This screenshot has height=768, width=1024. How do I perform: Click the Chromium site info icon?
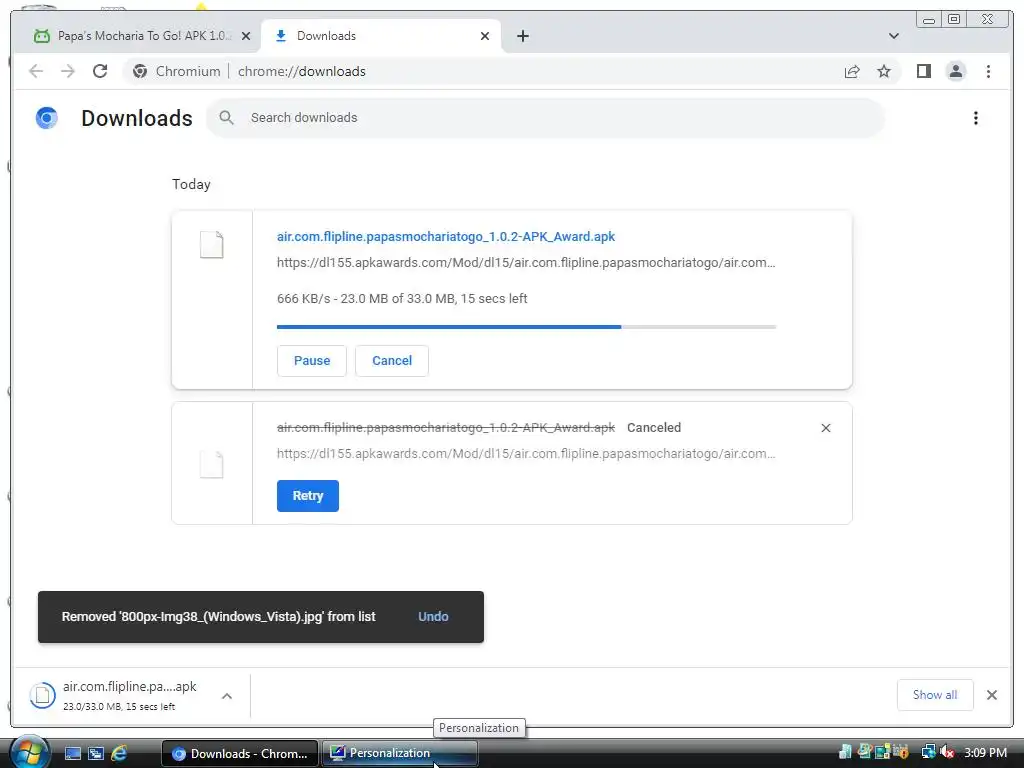[x=140, y=71]
